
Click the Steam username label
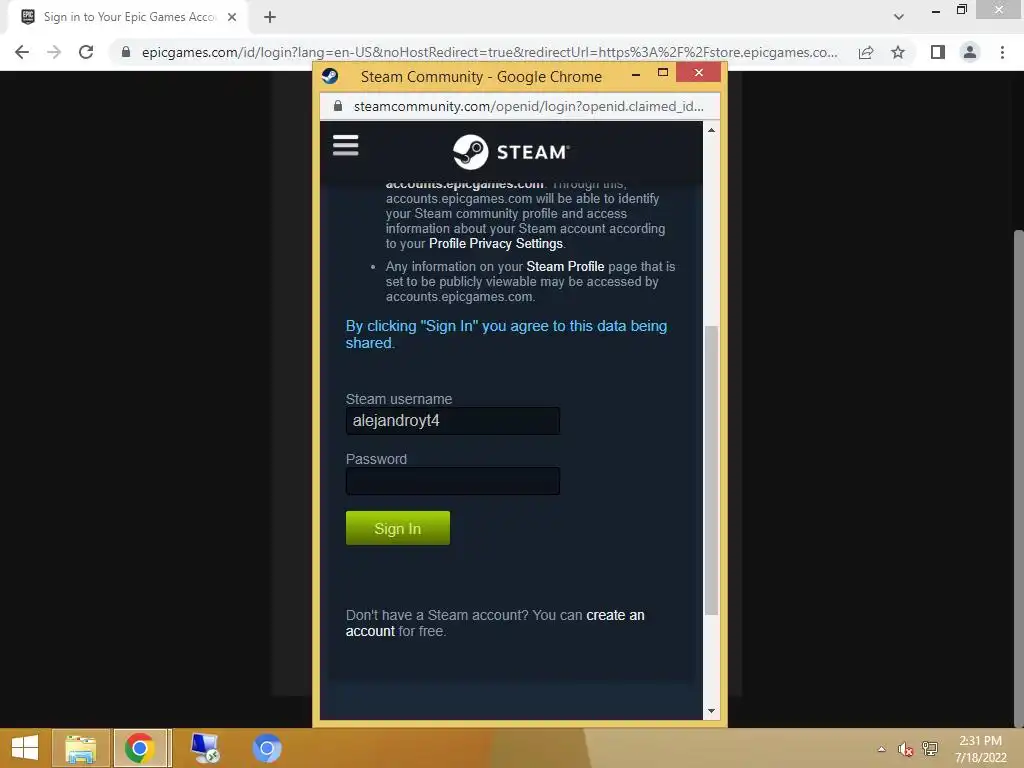tap(398, 399)
